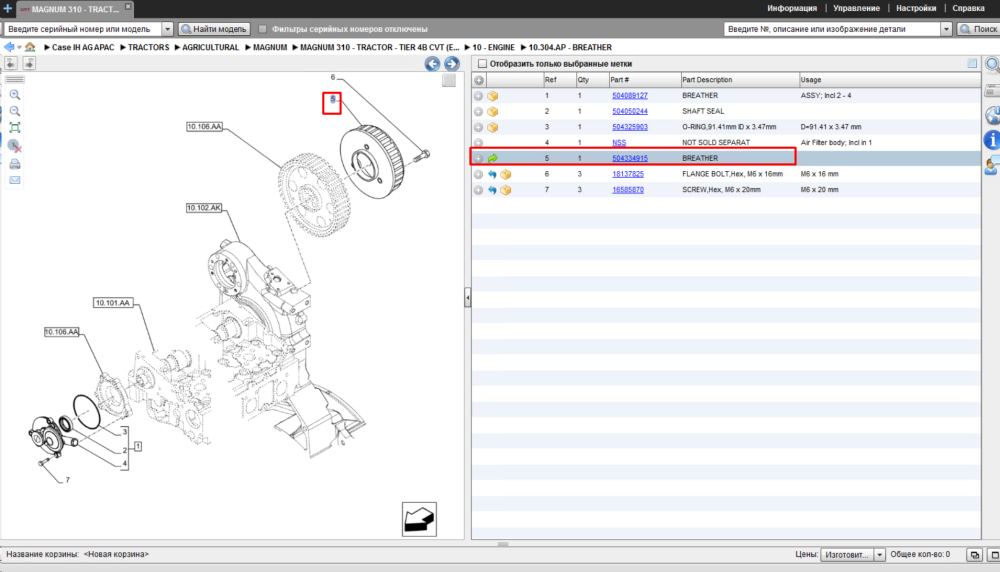The height and width of the screenshot is (572, 1000).
Task: Go to AGRICULTURAL breadcrumb
Action: (x=210, y=47)
